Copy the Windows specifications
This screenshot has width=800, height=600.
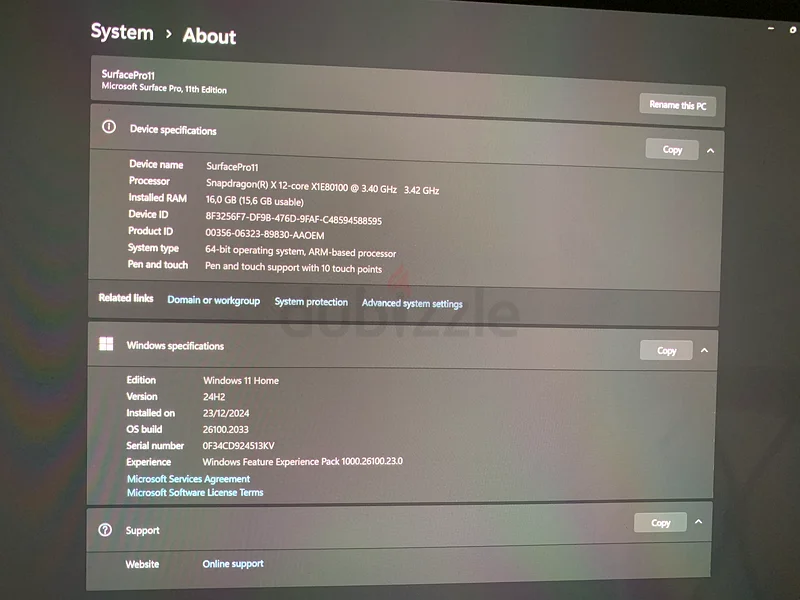666,351
